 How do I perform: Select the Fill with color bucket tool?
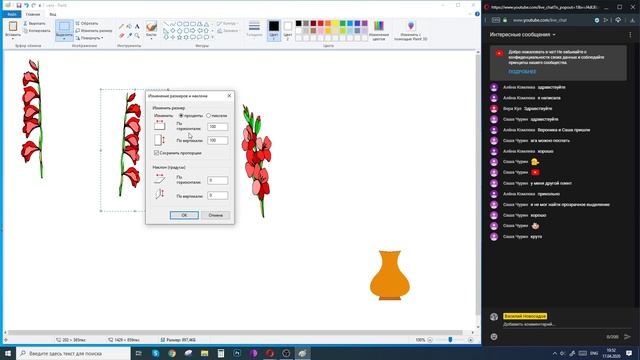[129, 27]
